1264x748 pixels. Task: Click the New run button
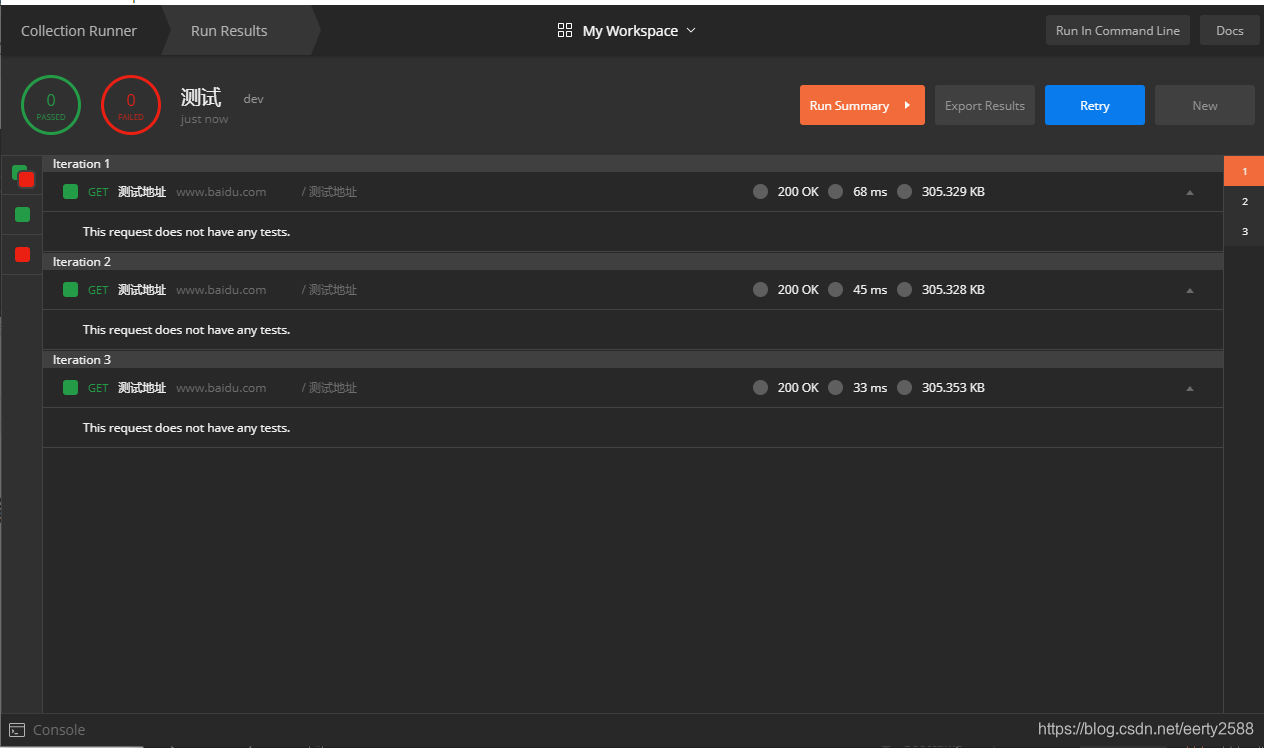tap(1205, 105)
